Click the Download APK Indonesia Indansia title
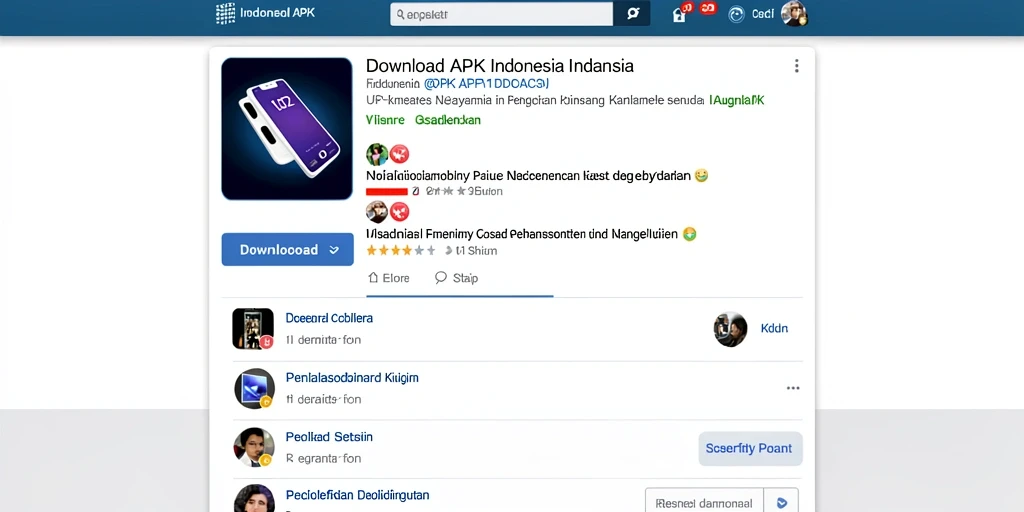Viewport: 1024px width, 512px height. (500, 65)
